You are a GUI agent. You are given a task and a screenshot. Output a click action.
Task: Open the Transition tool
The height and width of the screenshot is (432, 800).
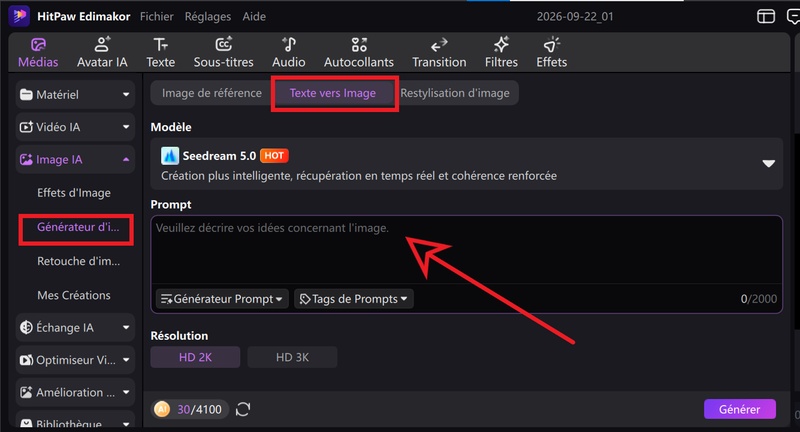click(x=439, y=53)
